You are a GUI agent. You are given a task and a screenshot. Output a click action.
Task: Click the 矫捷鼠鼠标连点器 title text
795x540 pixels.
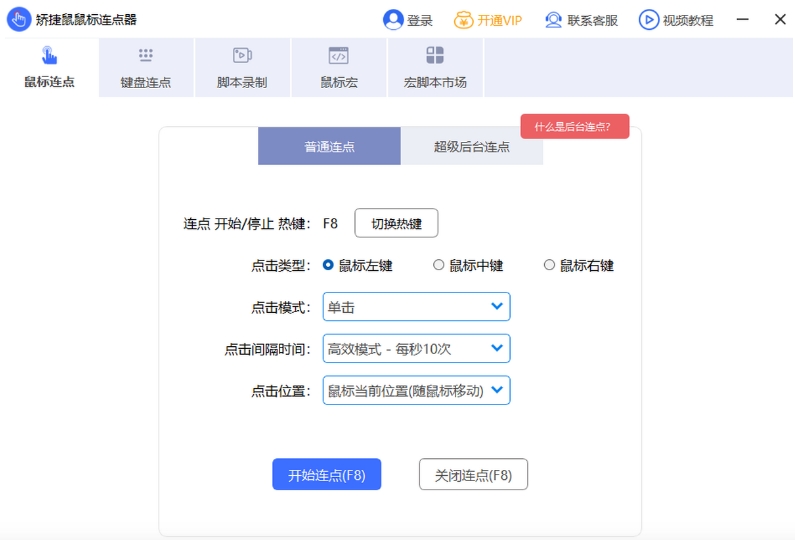click(x=86, y=20)
